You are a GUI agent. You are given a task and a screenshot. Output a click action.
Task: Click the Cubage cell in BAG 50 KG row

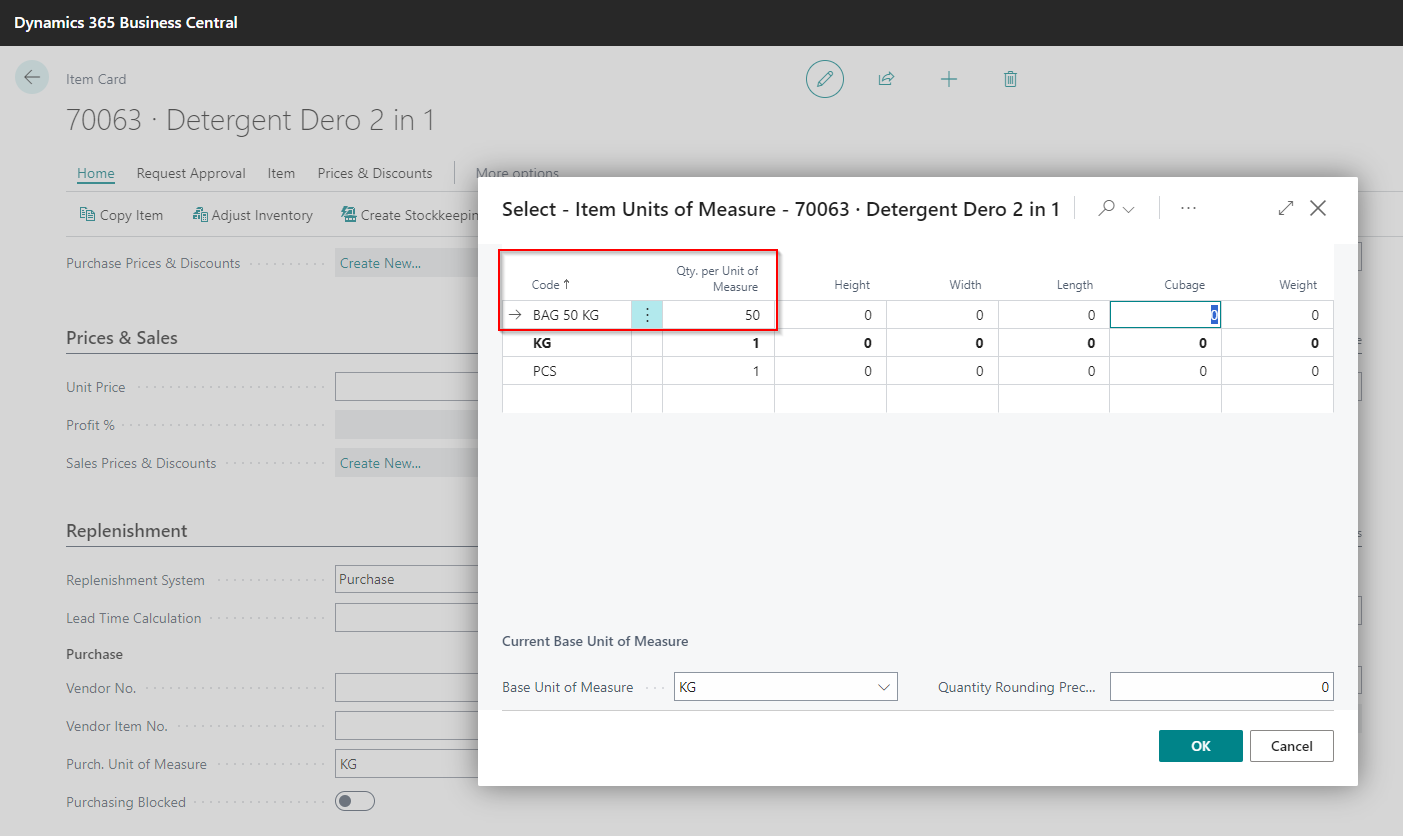click(1165, 315)
